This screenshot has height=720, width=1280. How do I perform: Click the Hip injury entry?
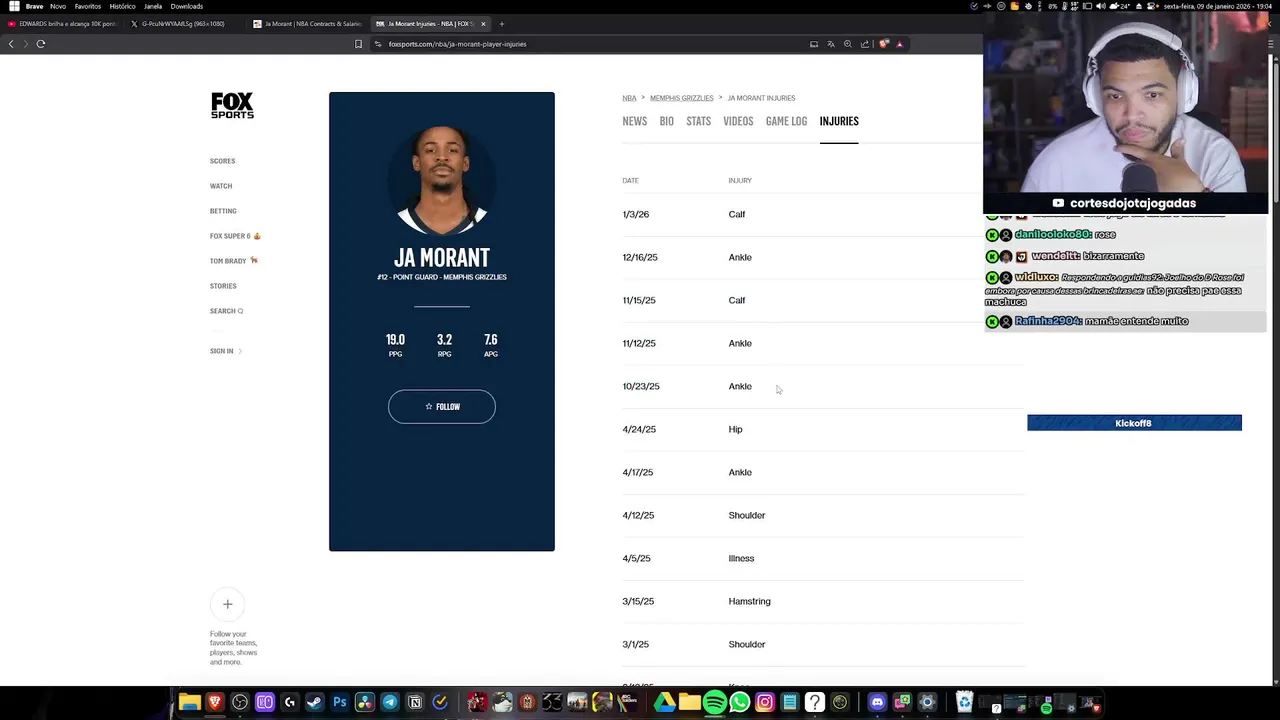click(735, 429)
